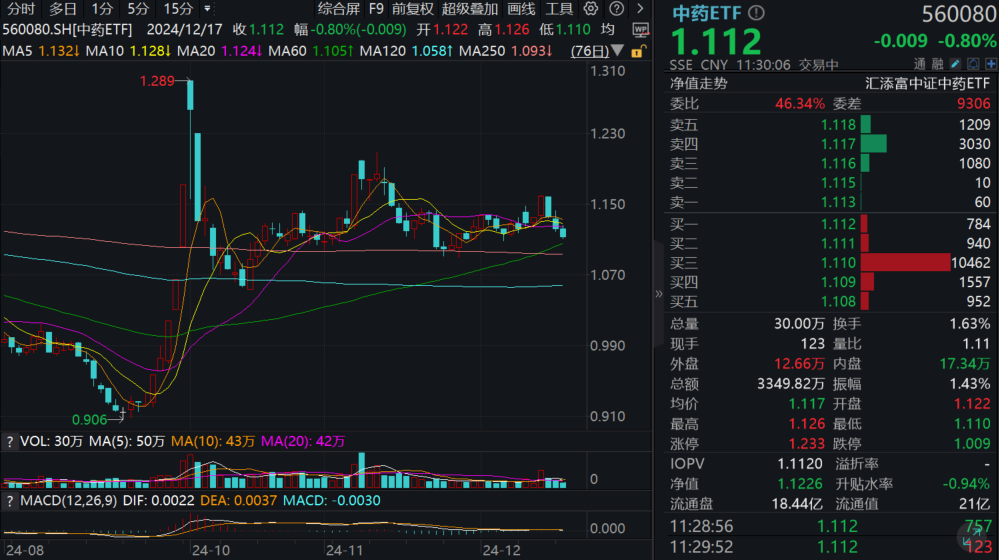Click the 卖四 green volume bar
Screen dimensions: 999x560
coord(873,144)
